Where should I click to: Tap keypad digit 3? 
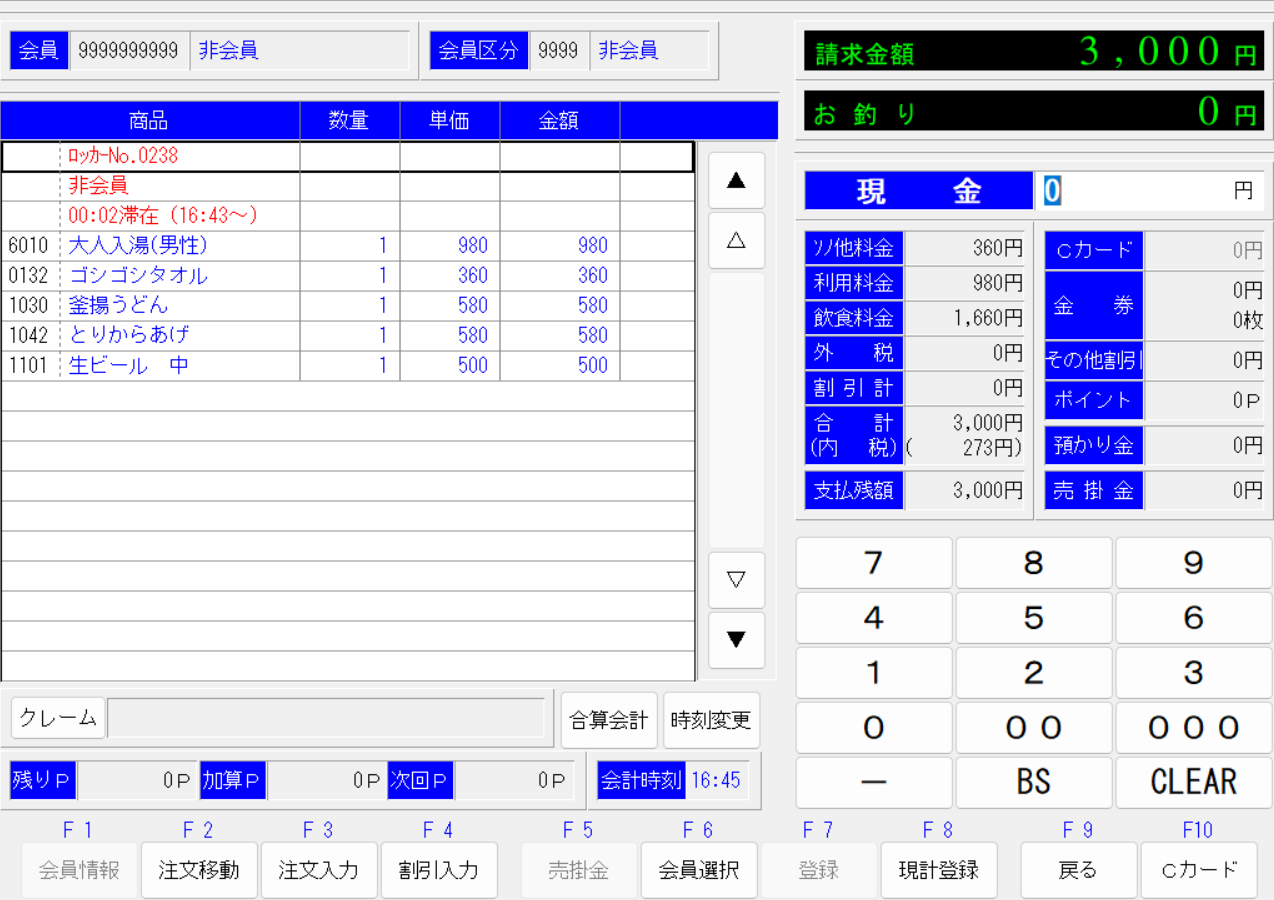1194,673
